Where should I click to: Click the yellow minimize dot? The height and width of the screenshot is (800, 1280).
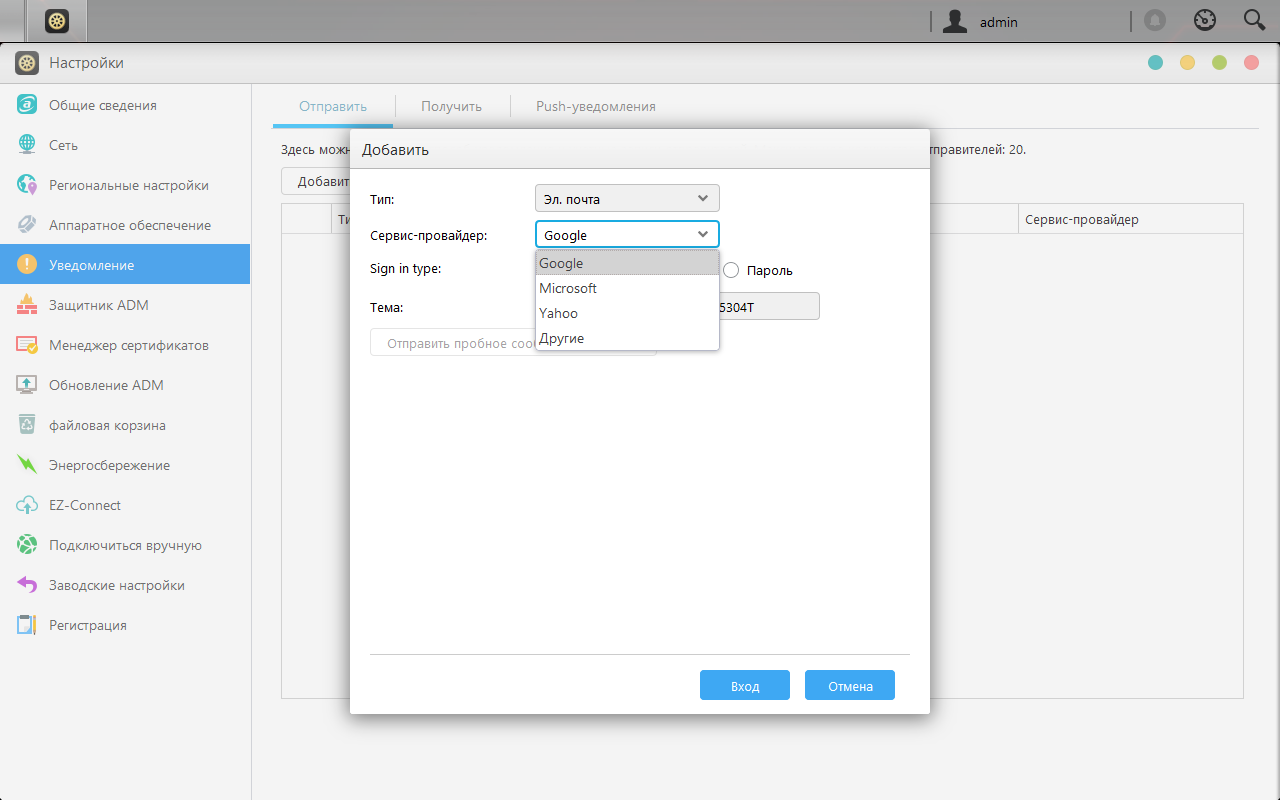1187,63
